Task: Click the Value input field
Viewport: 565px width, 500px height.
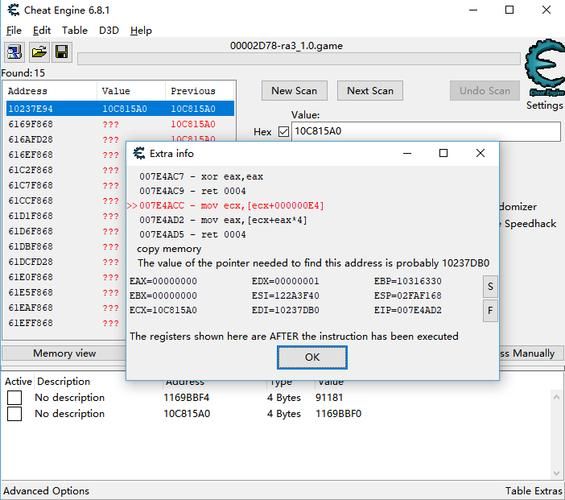Action: (426, 131)
